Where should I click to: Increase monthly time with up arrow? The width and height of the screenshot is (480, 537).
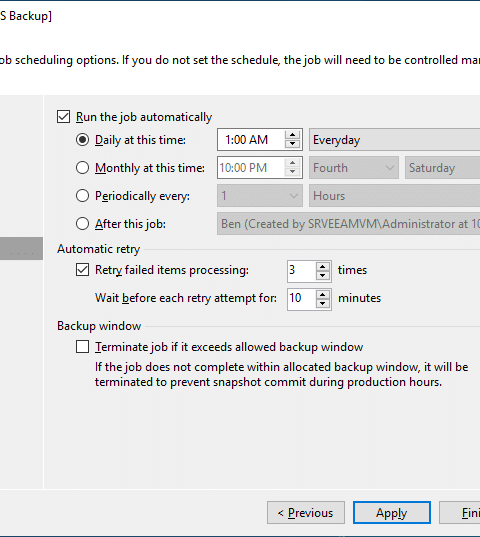(292, 163)
